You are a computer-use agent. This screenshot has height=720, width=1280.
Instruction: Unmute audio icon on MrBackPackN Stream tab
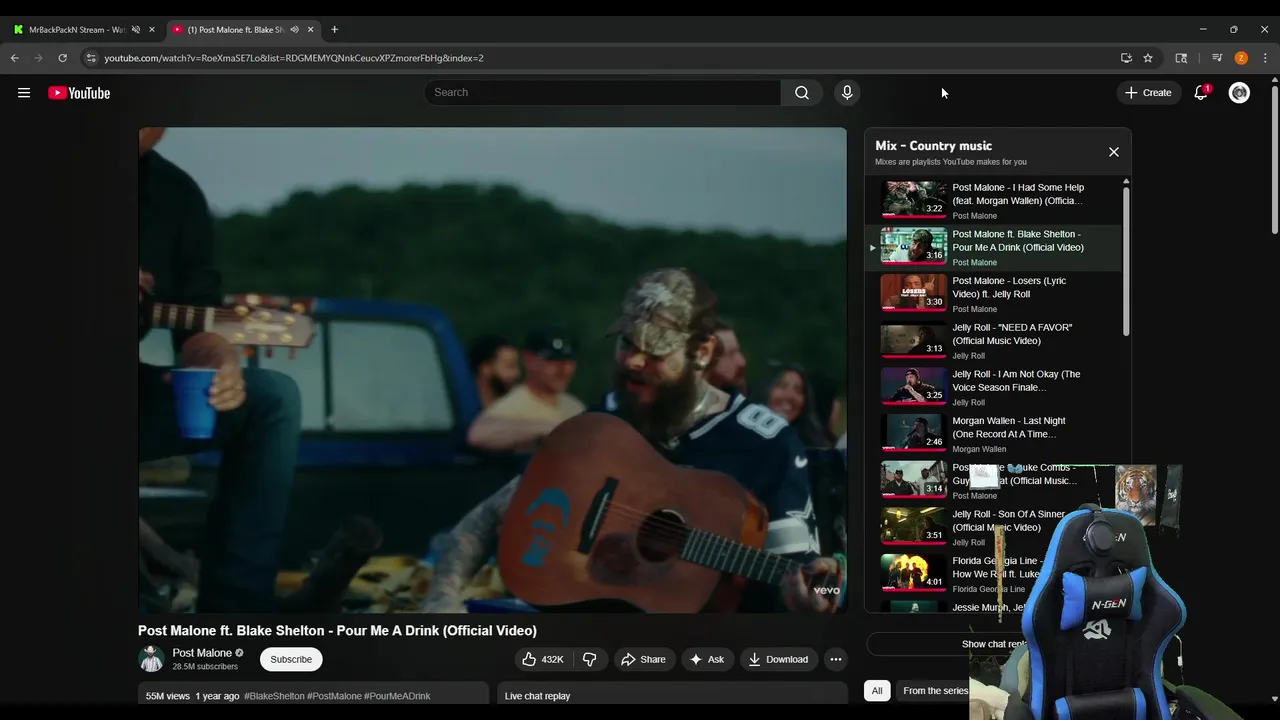point(136,29)
